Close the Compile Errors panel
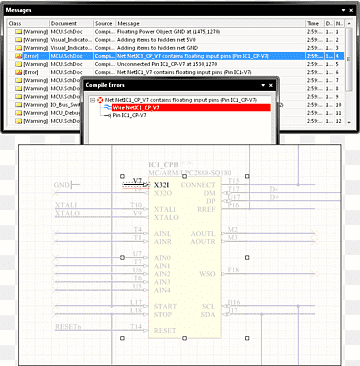The width and height of the screenshot is (360, 366). pos(271,85)
